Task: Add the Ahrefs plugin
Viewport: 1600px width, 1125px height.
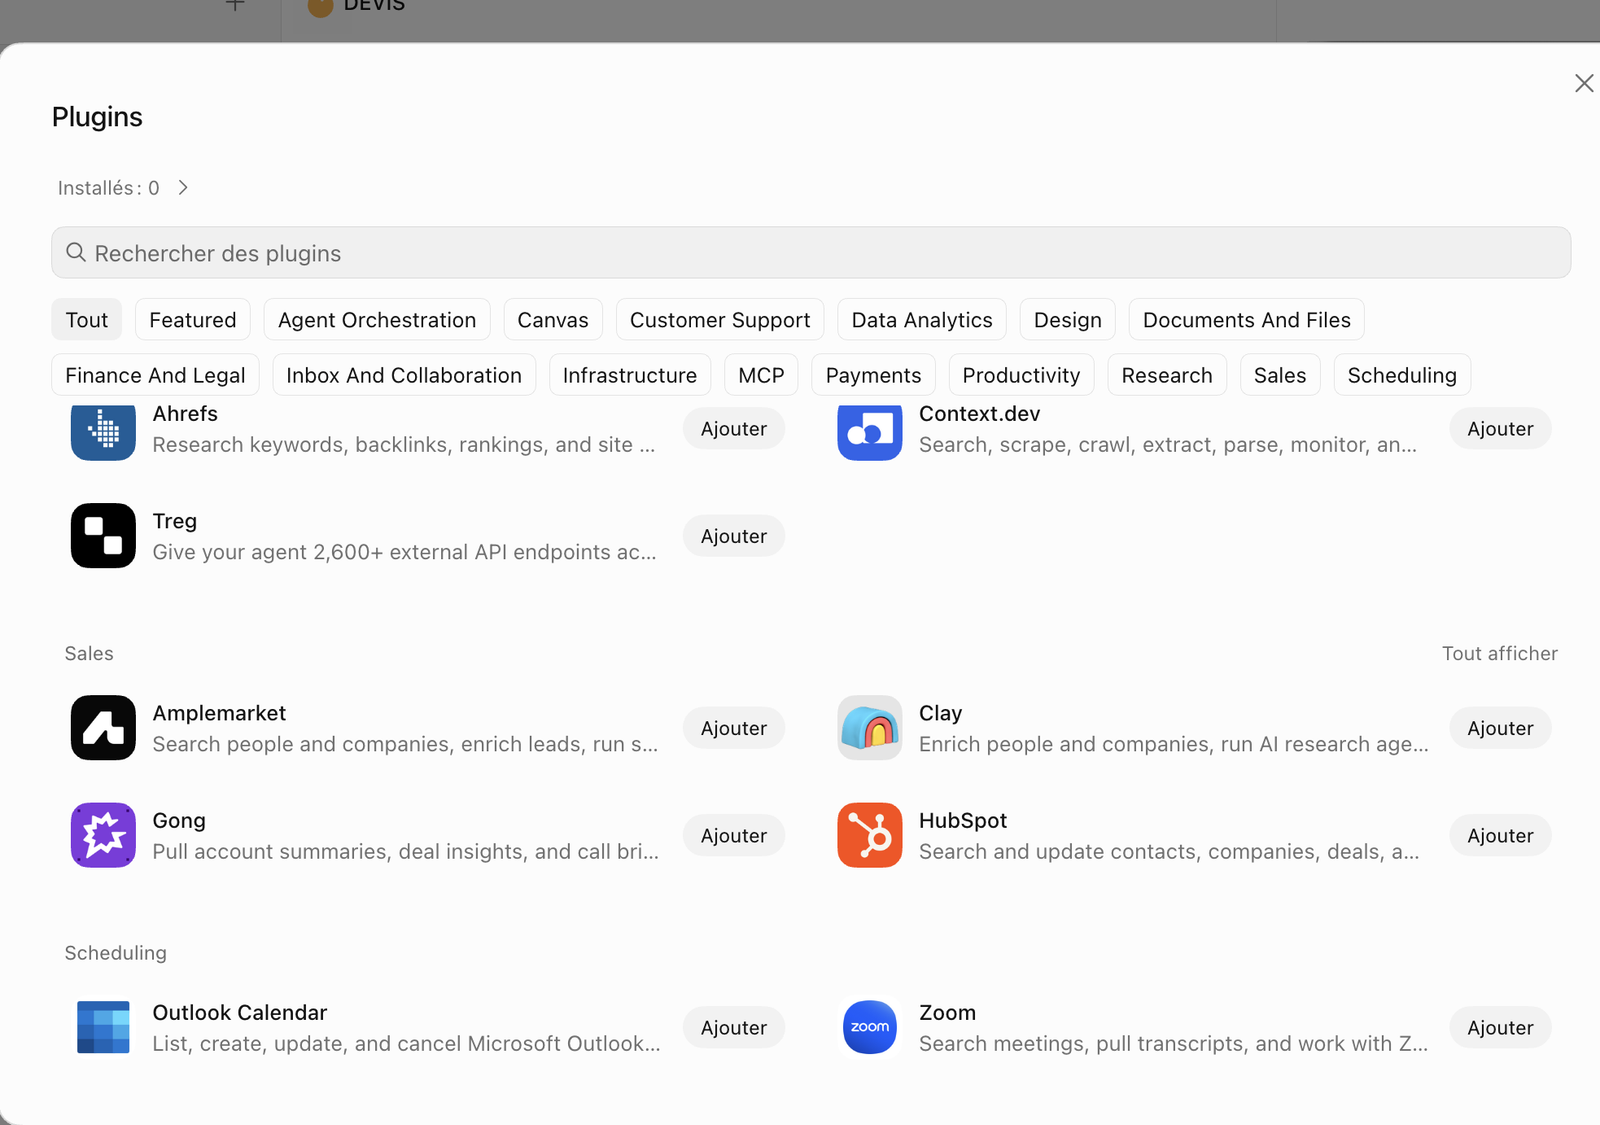Action: coord(734,429)
